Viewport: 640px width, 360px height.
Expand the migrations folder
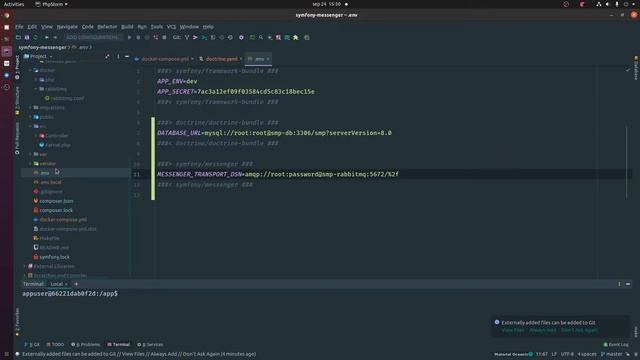[x=30, y=107]
